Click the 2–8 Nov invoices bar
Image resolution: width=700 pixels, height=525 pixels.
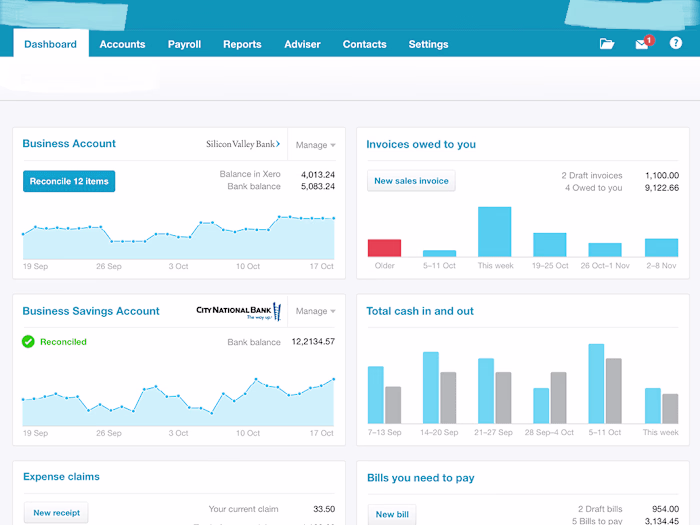click(662, 248)
